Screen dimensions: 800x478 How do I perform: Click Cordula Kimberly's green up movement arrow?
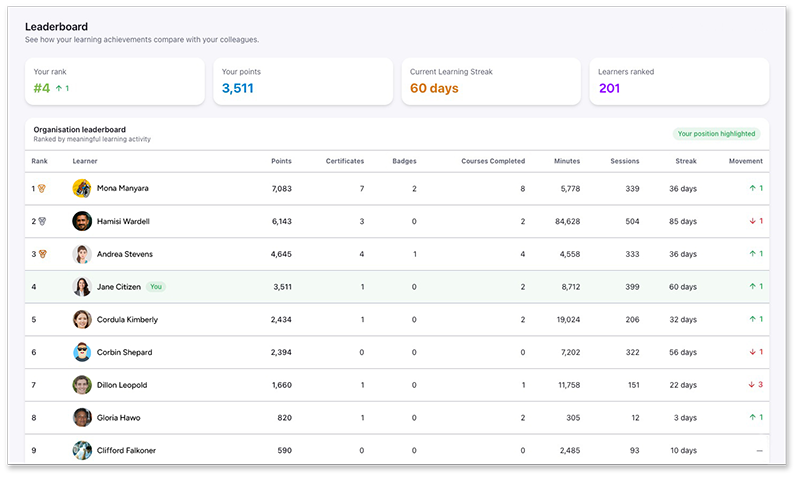pyautogui.click(x=752, y=319)
